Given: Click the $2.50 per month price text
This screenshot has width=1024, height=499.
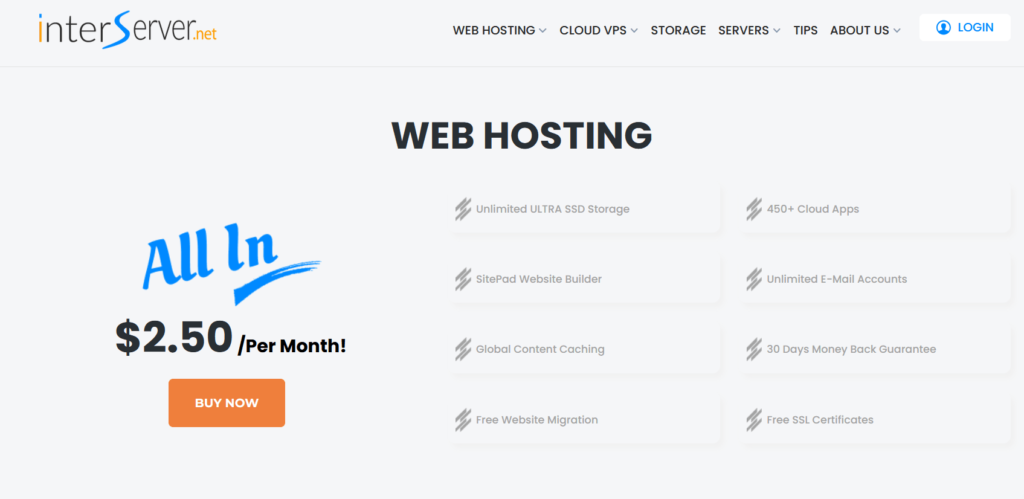Looking at the screenshot, I should (x=230, y=339).
